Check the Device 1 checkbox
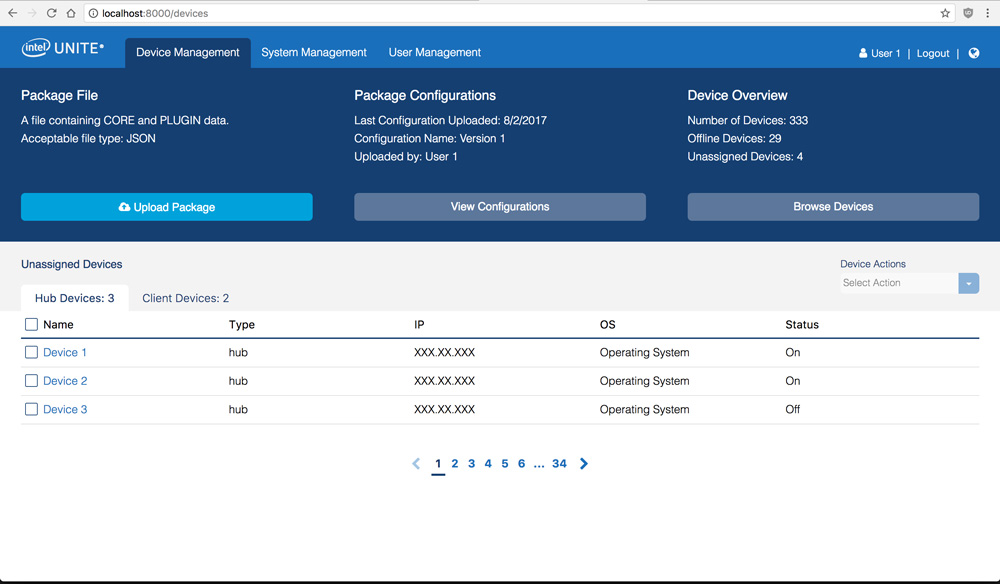The width and height of the screenshot is (1000, 584). (31, 353)
